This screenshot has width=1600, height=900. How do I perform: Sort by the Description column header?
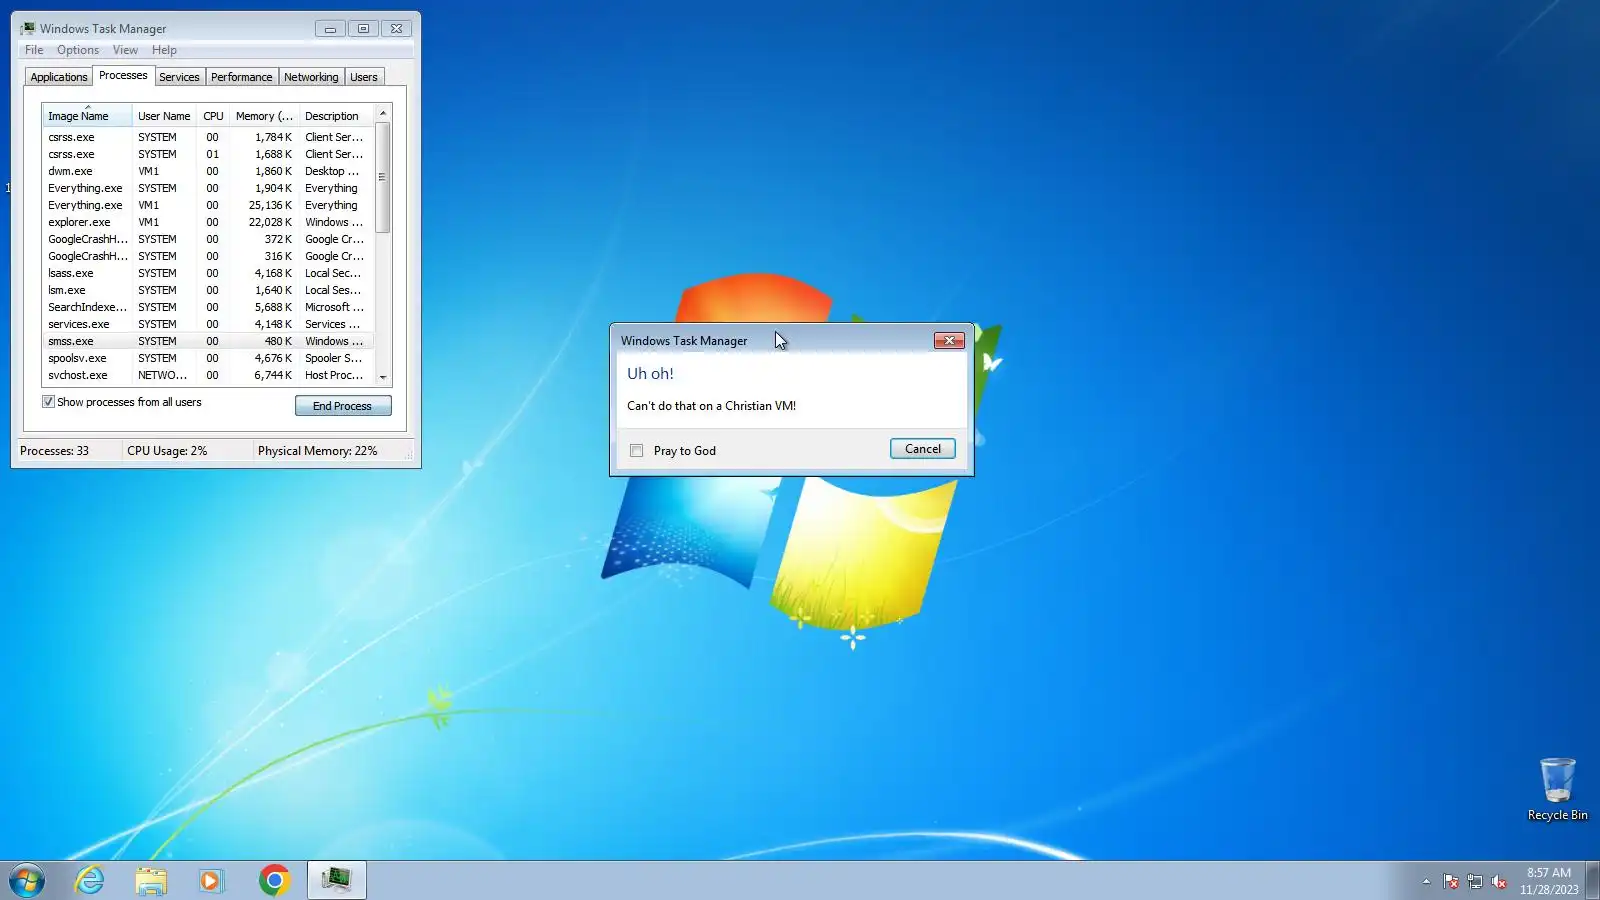pyautogui.click(x=336, y=116)
